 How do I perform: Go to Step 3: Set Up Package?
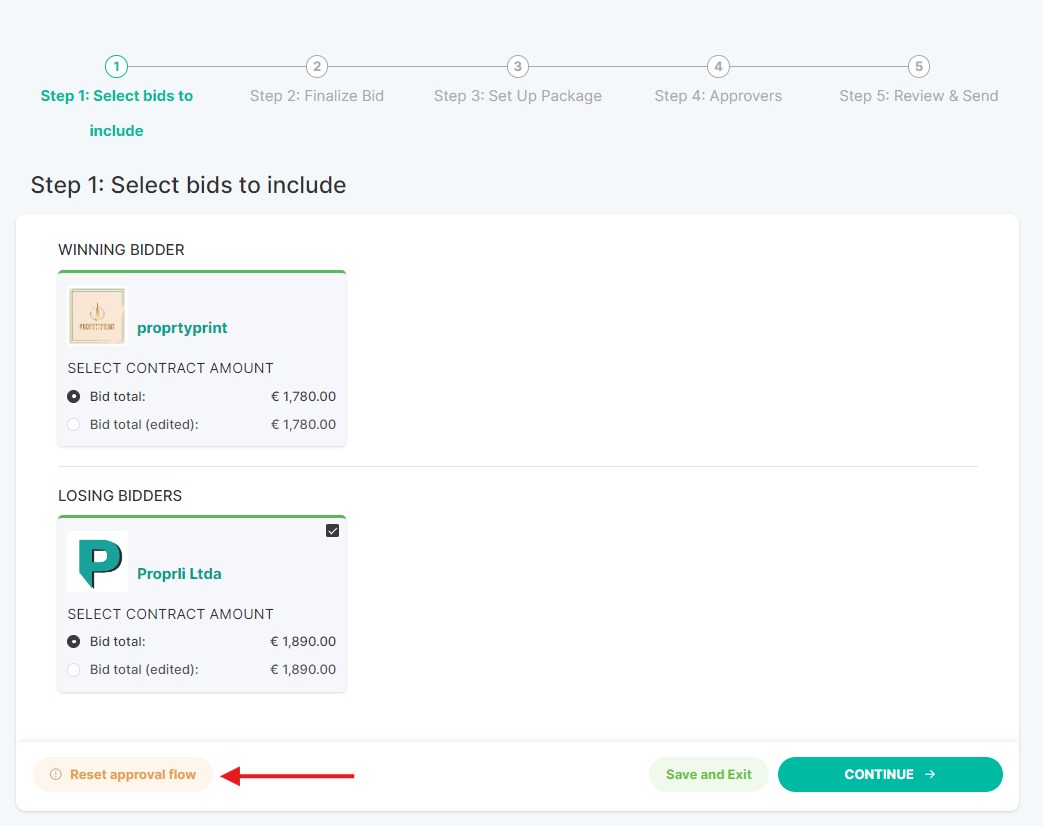518,96
